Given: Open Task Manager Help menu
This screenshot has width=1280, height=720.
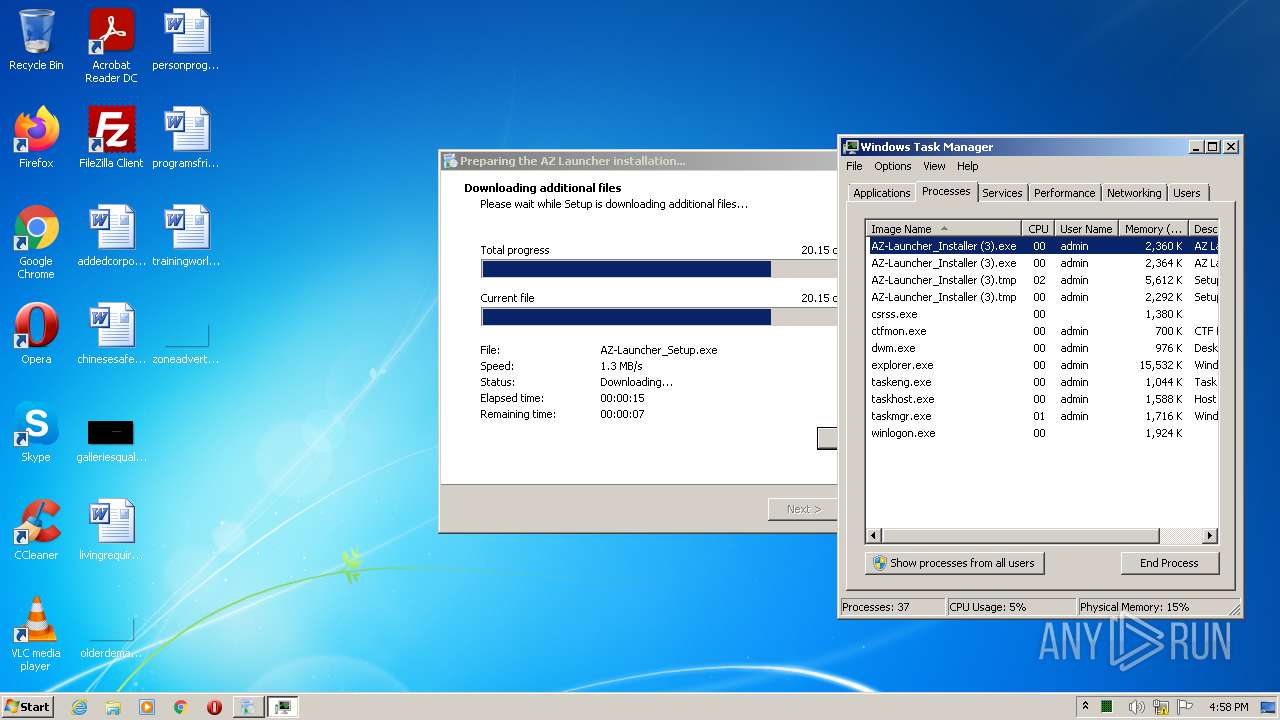Looking at the screenshot, I should click(x=967, y=166).
